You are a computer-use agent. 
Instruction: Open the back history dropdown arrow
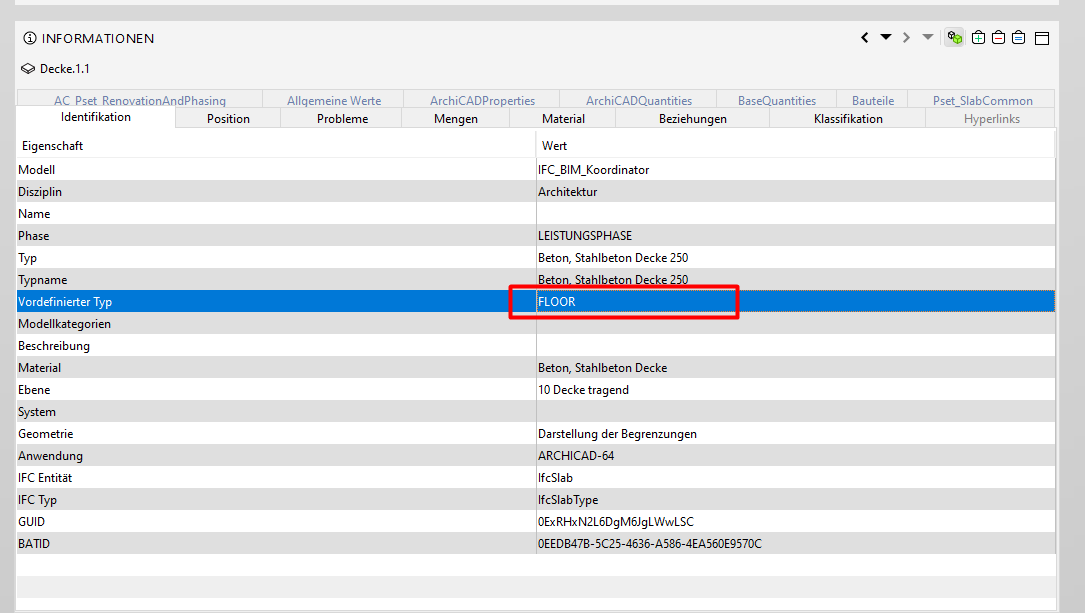(886, 37)
